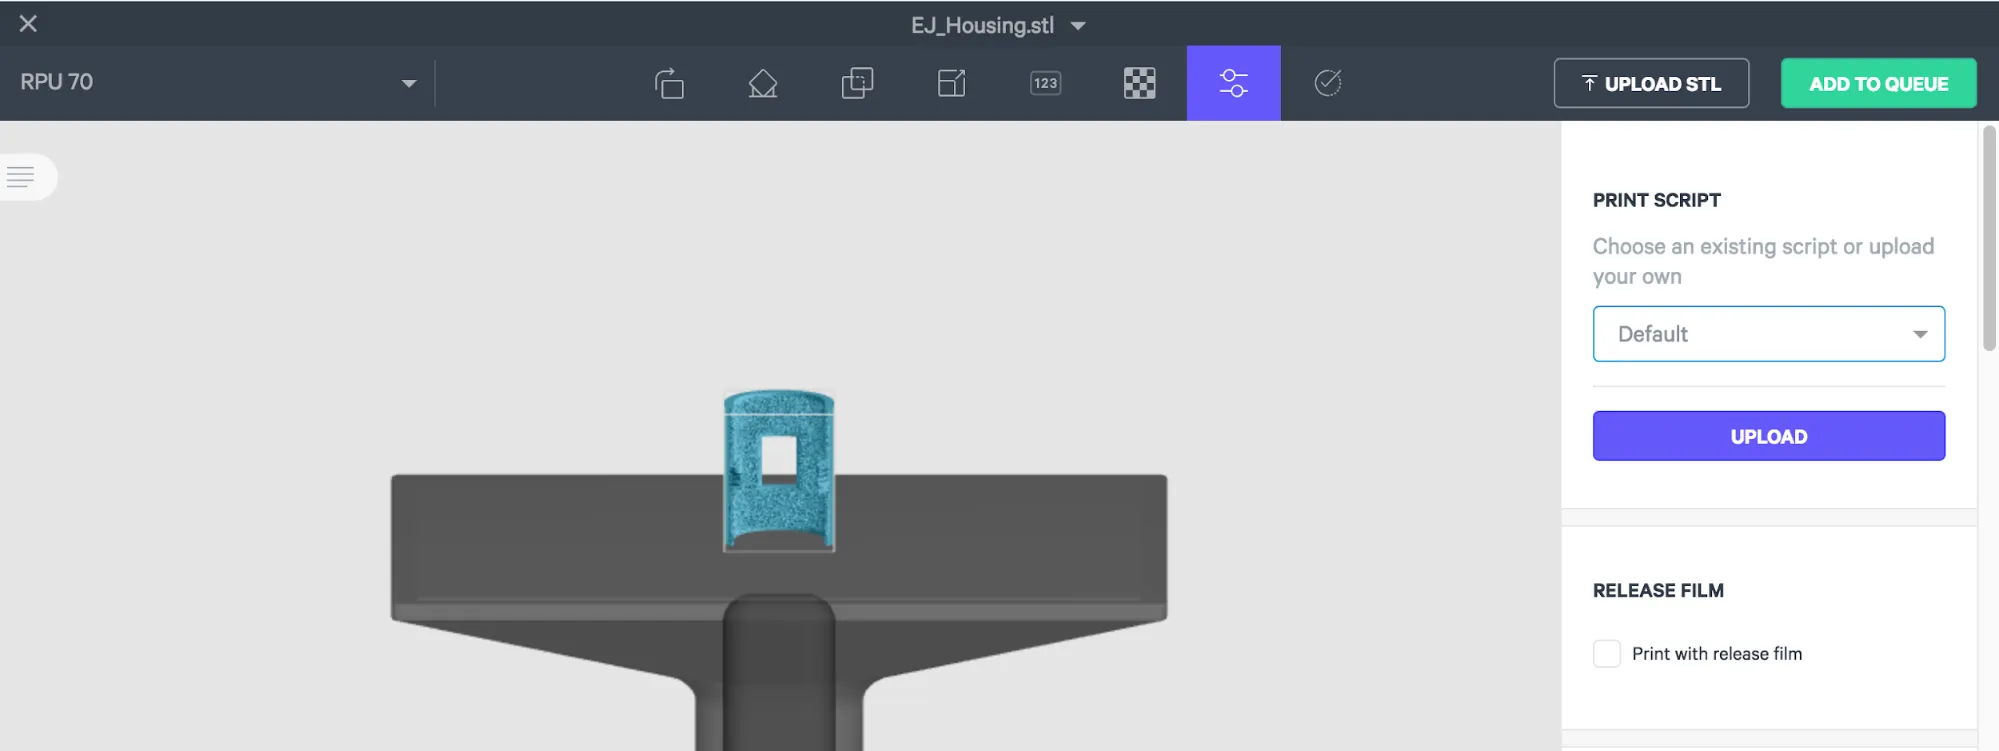This screenshot has height=751, width=1999.
Task: Click the UPLOAD STL button
Action: (1651, 83)
